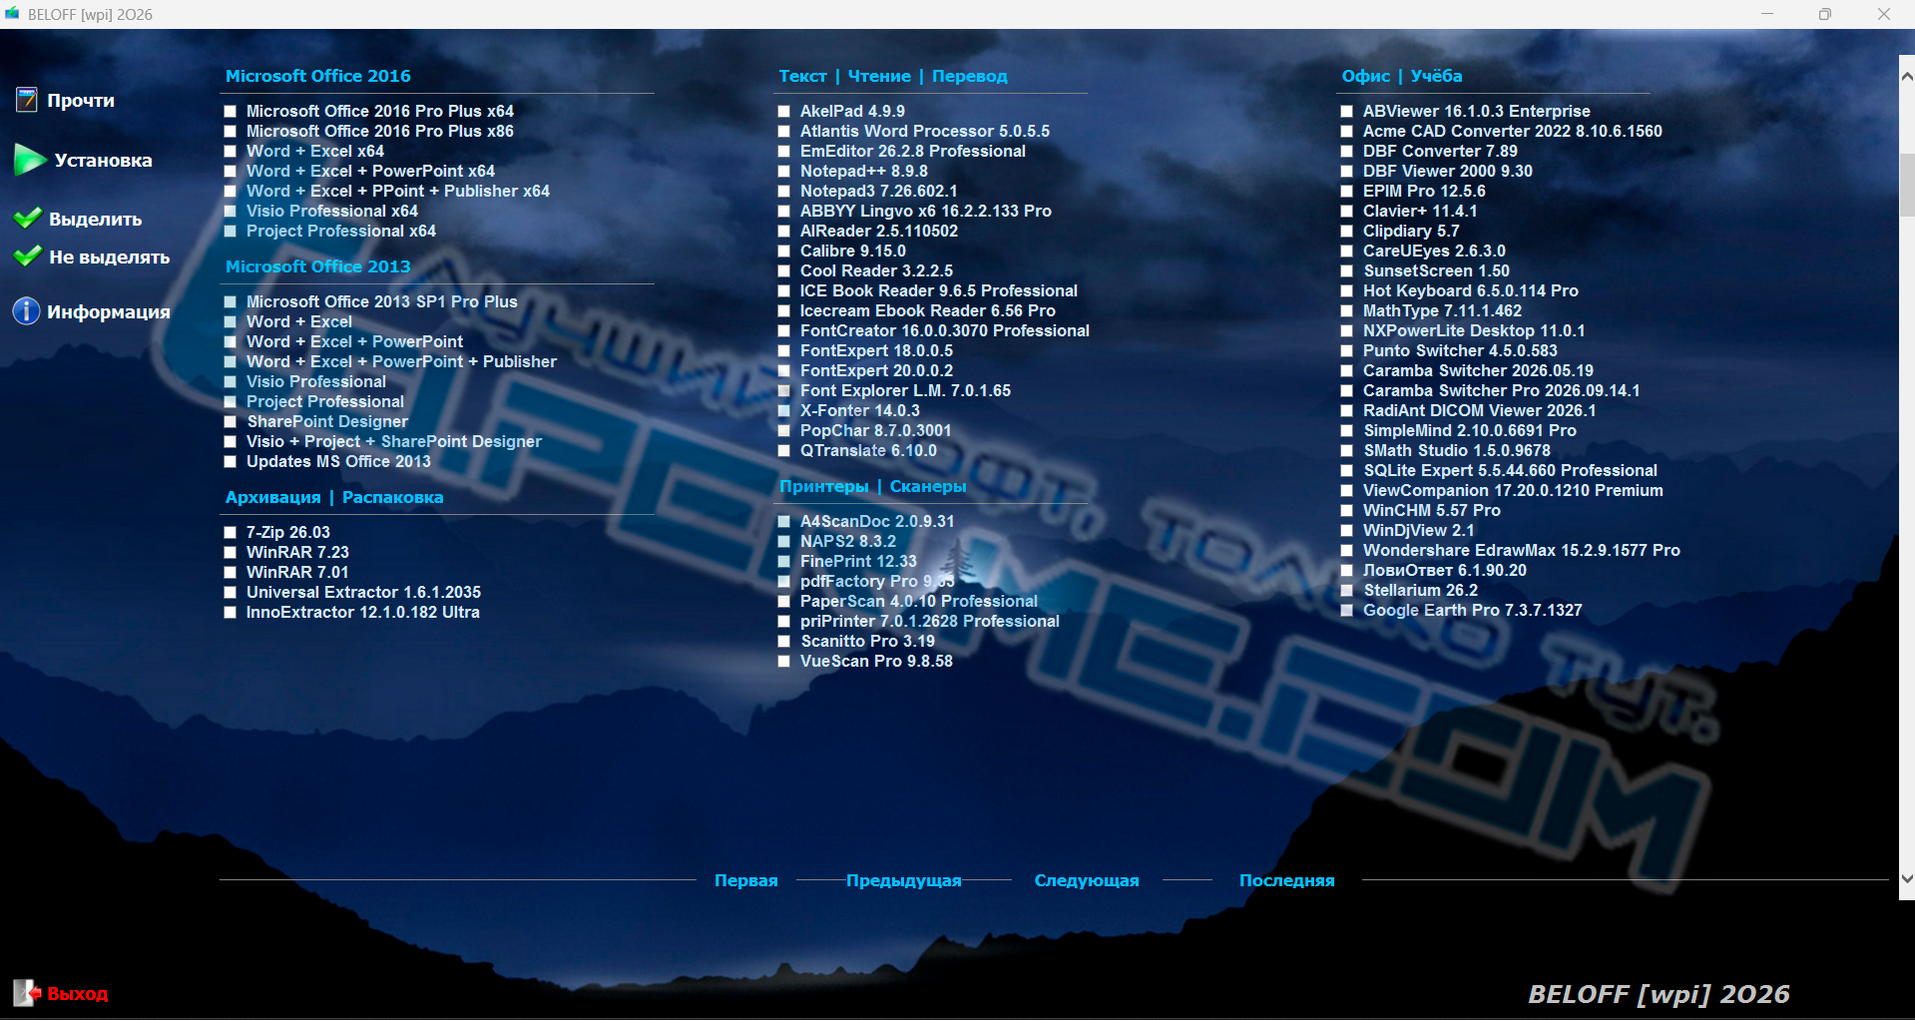Tick Google Earth Pro 7.3.7.1327 checkbox
Image resolution: width=1915 pixels, height=1020 pixels.
tap(1347, 611)
